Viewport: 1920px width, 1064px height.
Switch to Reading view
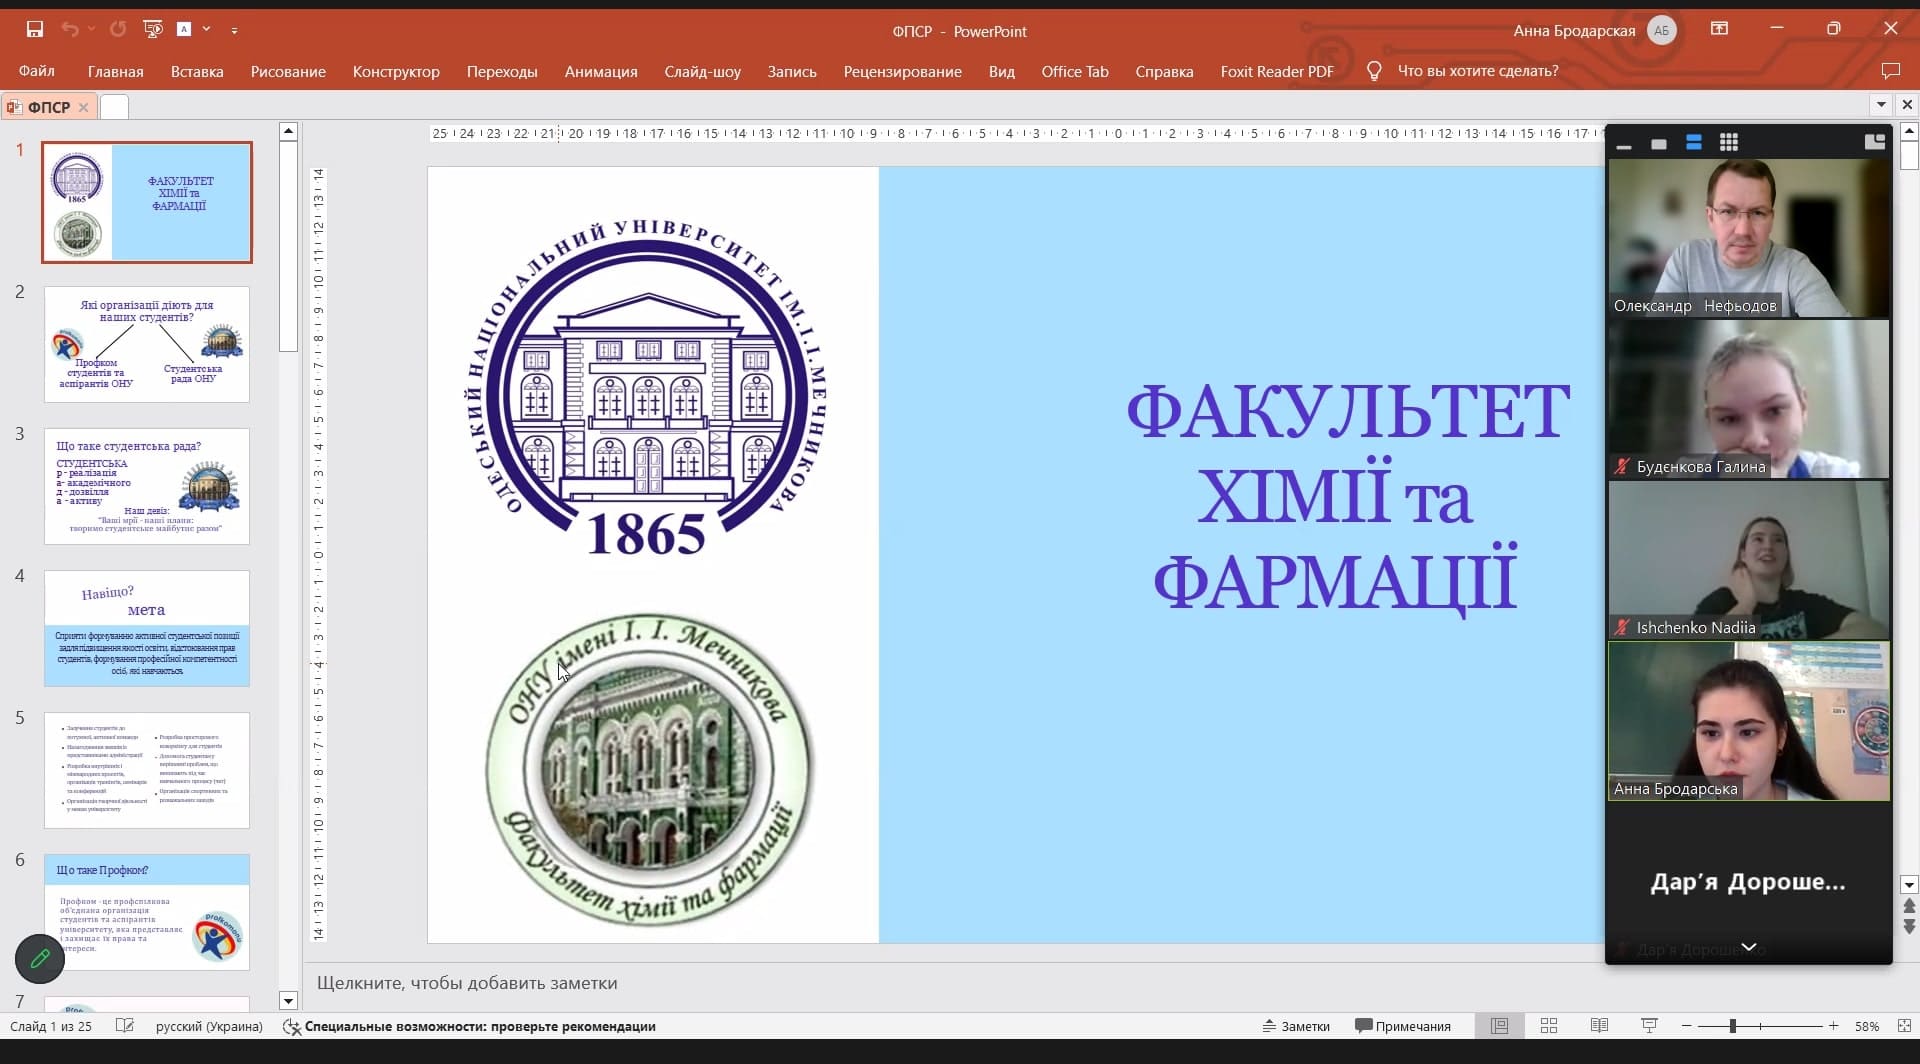click(1599, 1026)
